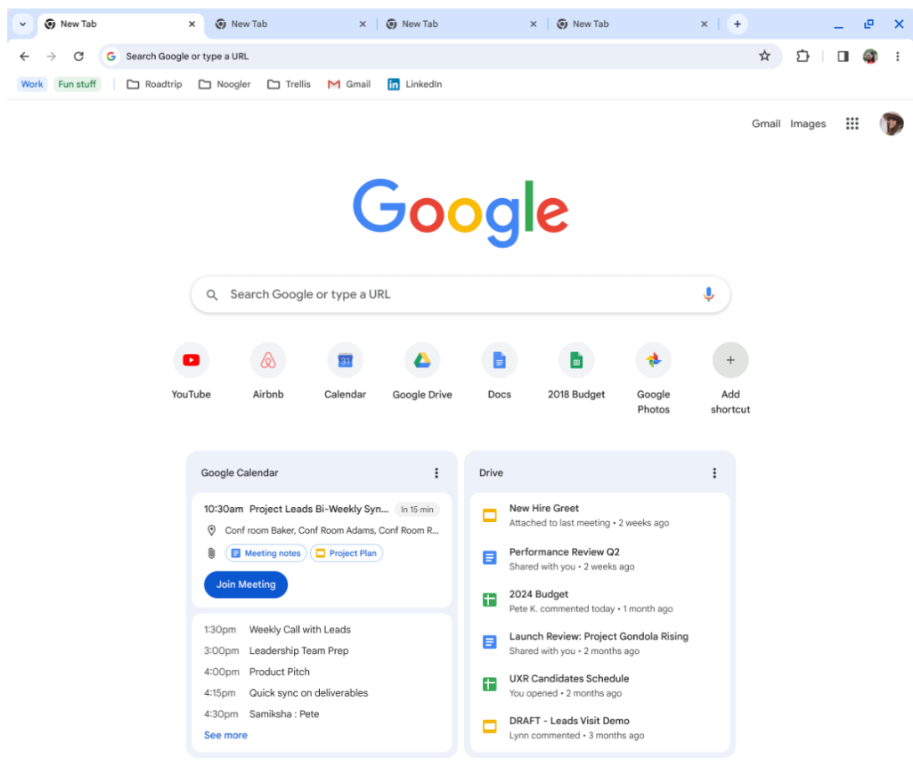This screenshot has height=781, width=913.
Task: Open the Google apps grid icon
Action: (x=852, y=123)
